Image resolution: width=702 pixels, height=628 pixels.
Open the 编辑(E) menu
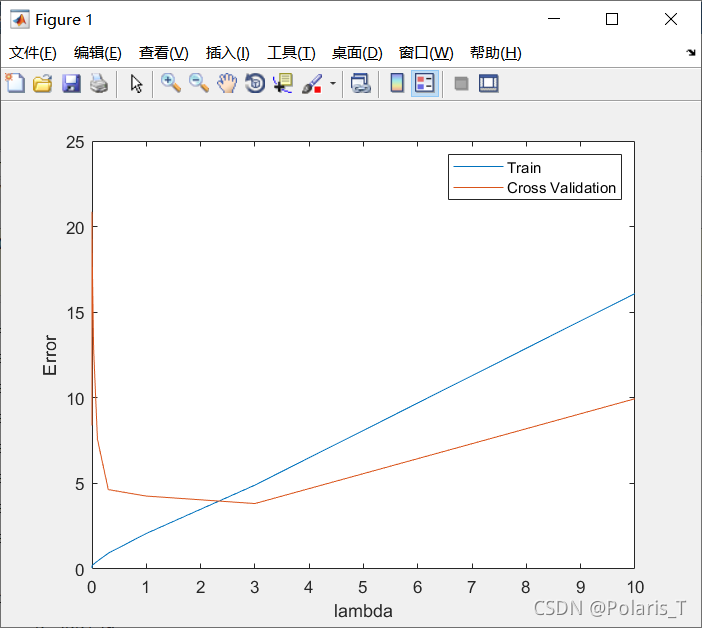98,53
